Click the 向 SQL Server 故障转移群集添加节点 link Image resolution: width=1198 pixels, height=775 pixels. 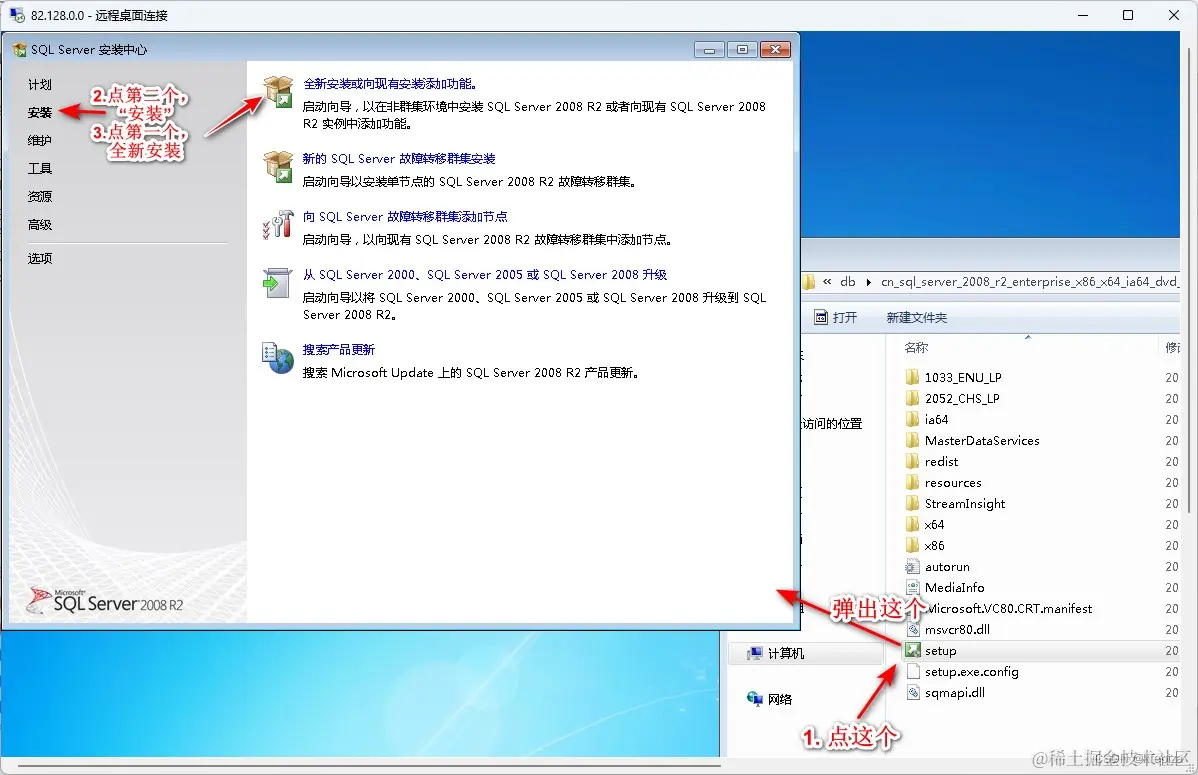point(405,216)
